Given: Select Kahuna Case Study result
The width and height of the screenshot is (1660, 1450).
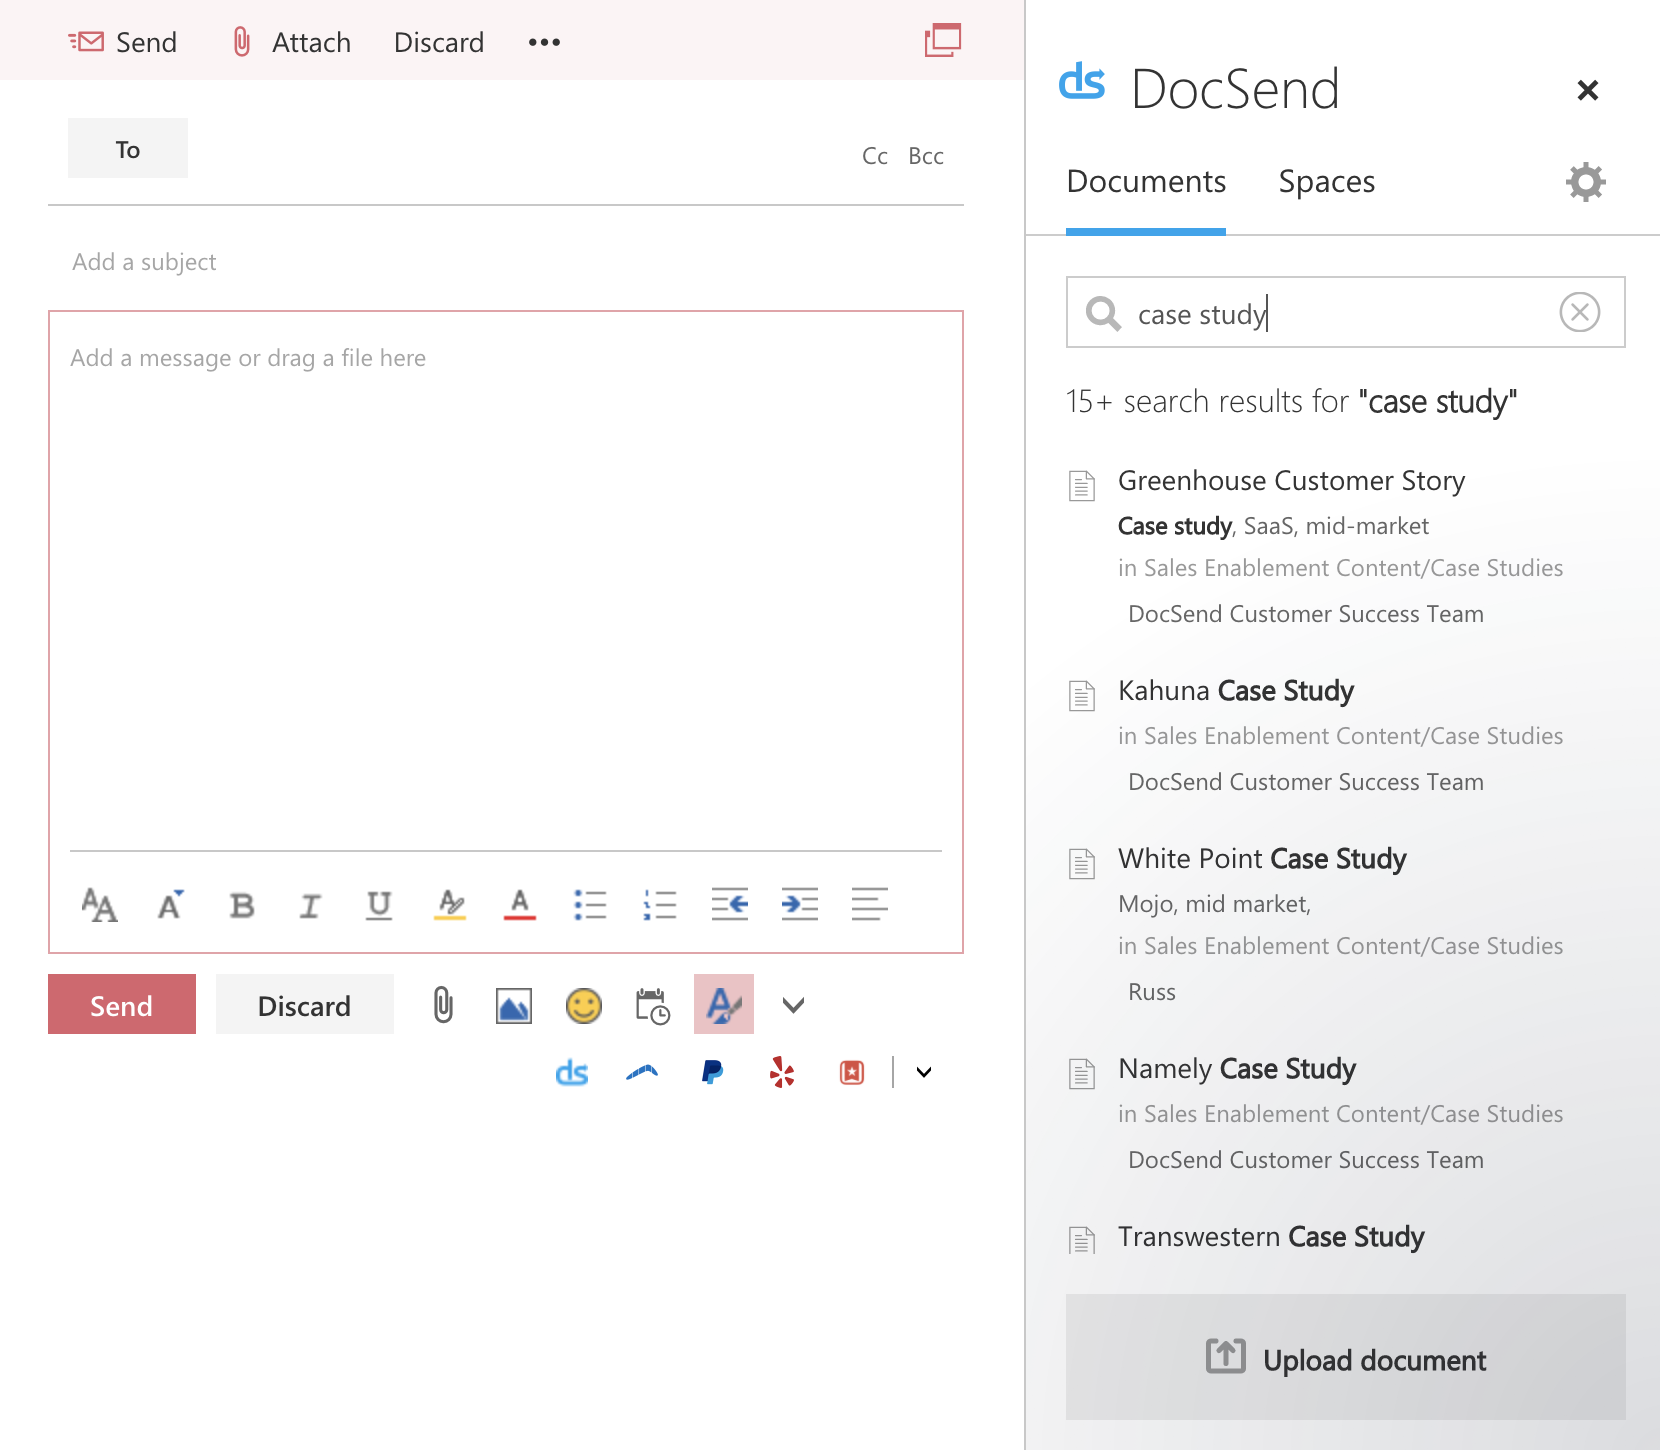Looking at the screenshot, I should (x=1236, y=691).
